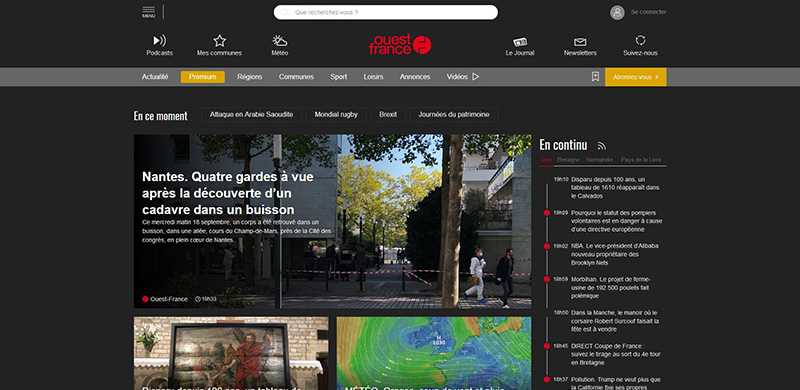The image size is (800, 390).
Task: Click the bookmark icon in navigation bar
Action: coord(595,77)
